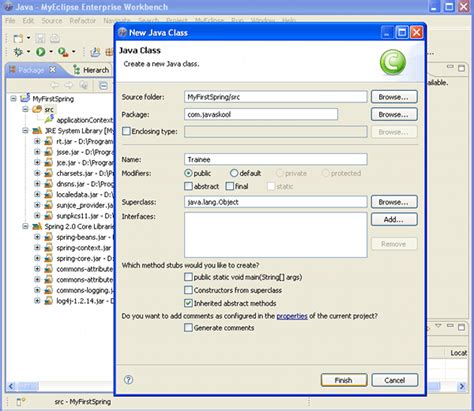This screenshot has height=411, width=474.
Task: Click Browse next to Superclass field
Action: tap(394, 202)
